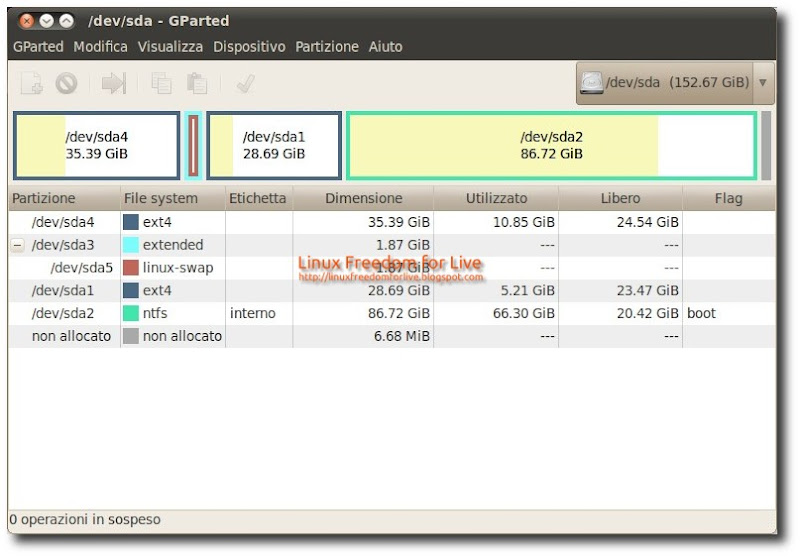The width and height of the screenshot is (800, 557).
Task: Open the Aiuto menu
Action: click(x=386, y=47)
